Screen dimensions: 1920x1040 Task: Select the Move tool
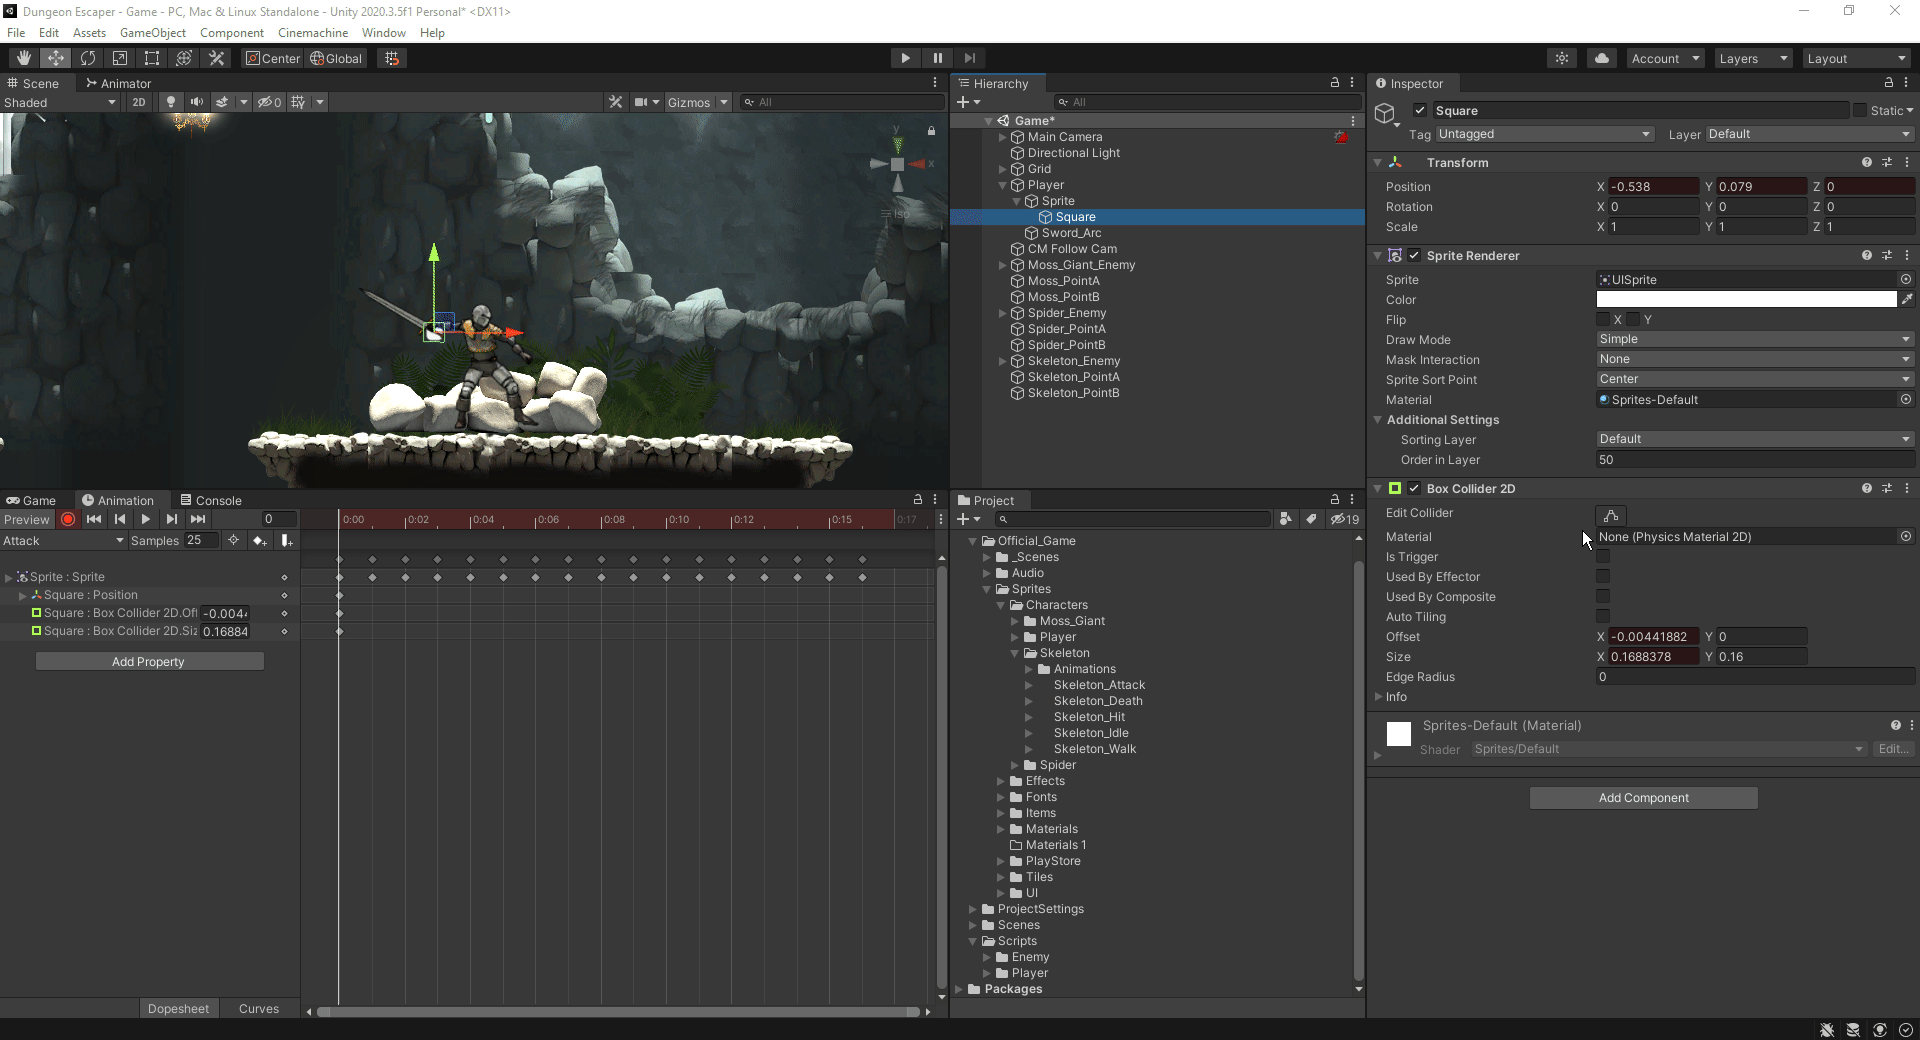pos(56,58)
